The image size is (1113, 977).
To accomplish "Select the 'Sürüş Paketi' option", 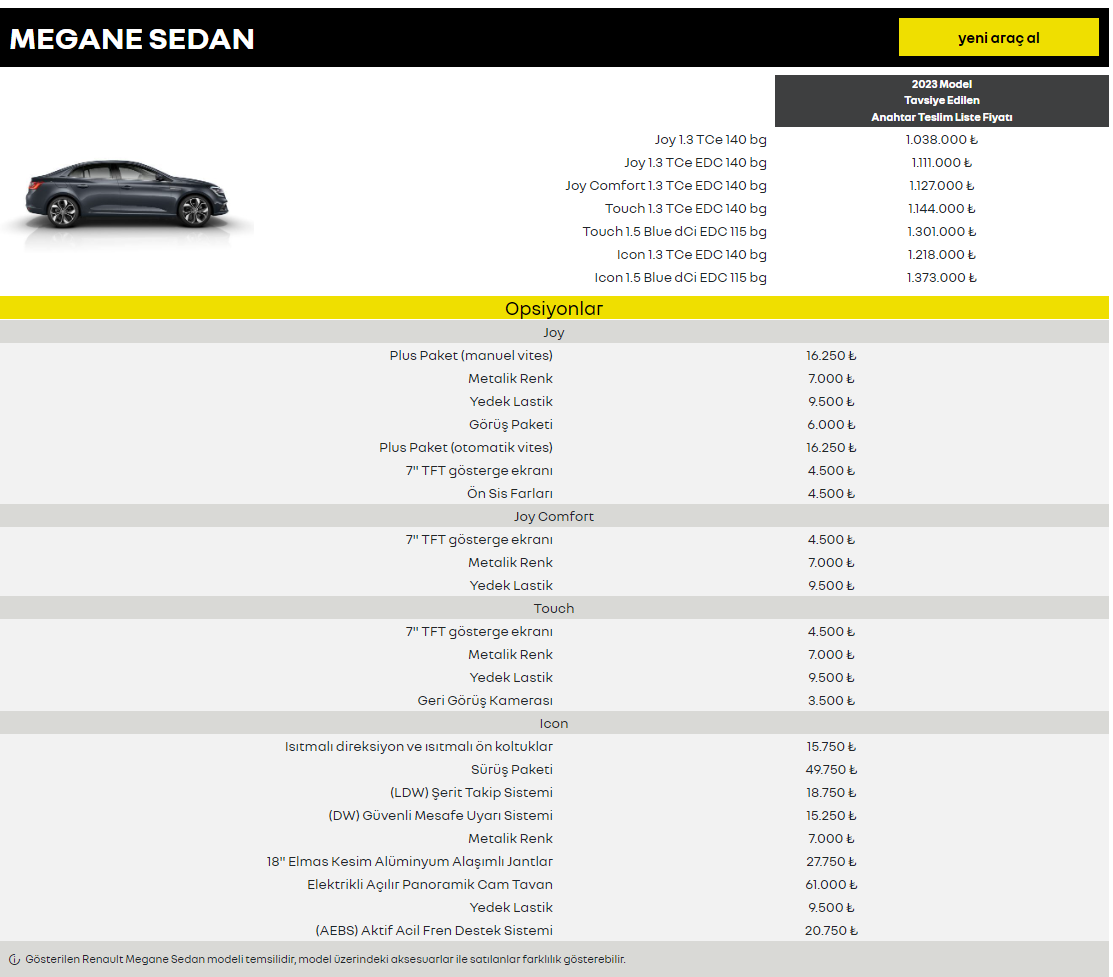I will click(x=512, y=770).
